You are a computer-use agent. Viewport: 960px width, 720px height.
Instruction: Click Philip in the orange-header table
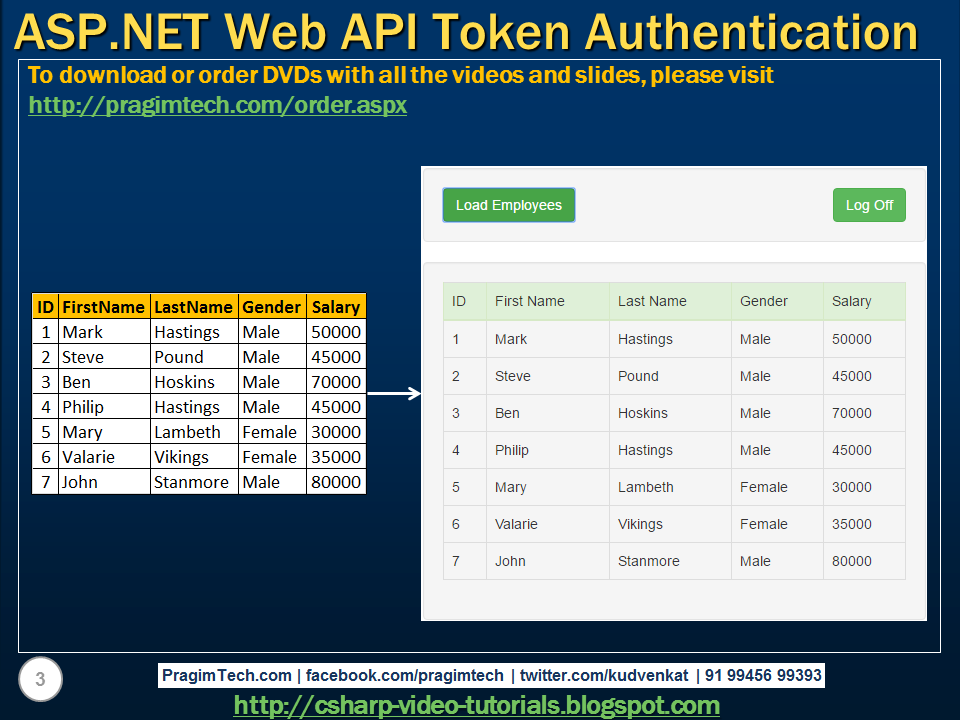click(x=83, y=407)
